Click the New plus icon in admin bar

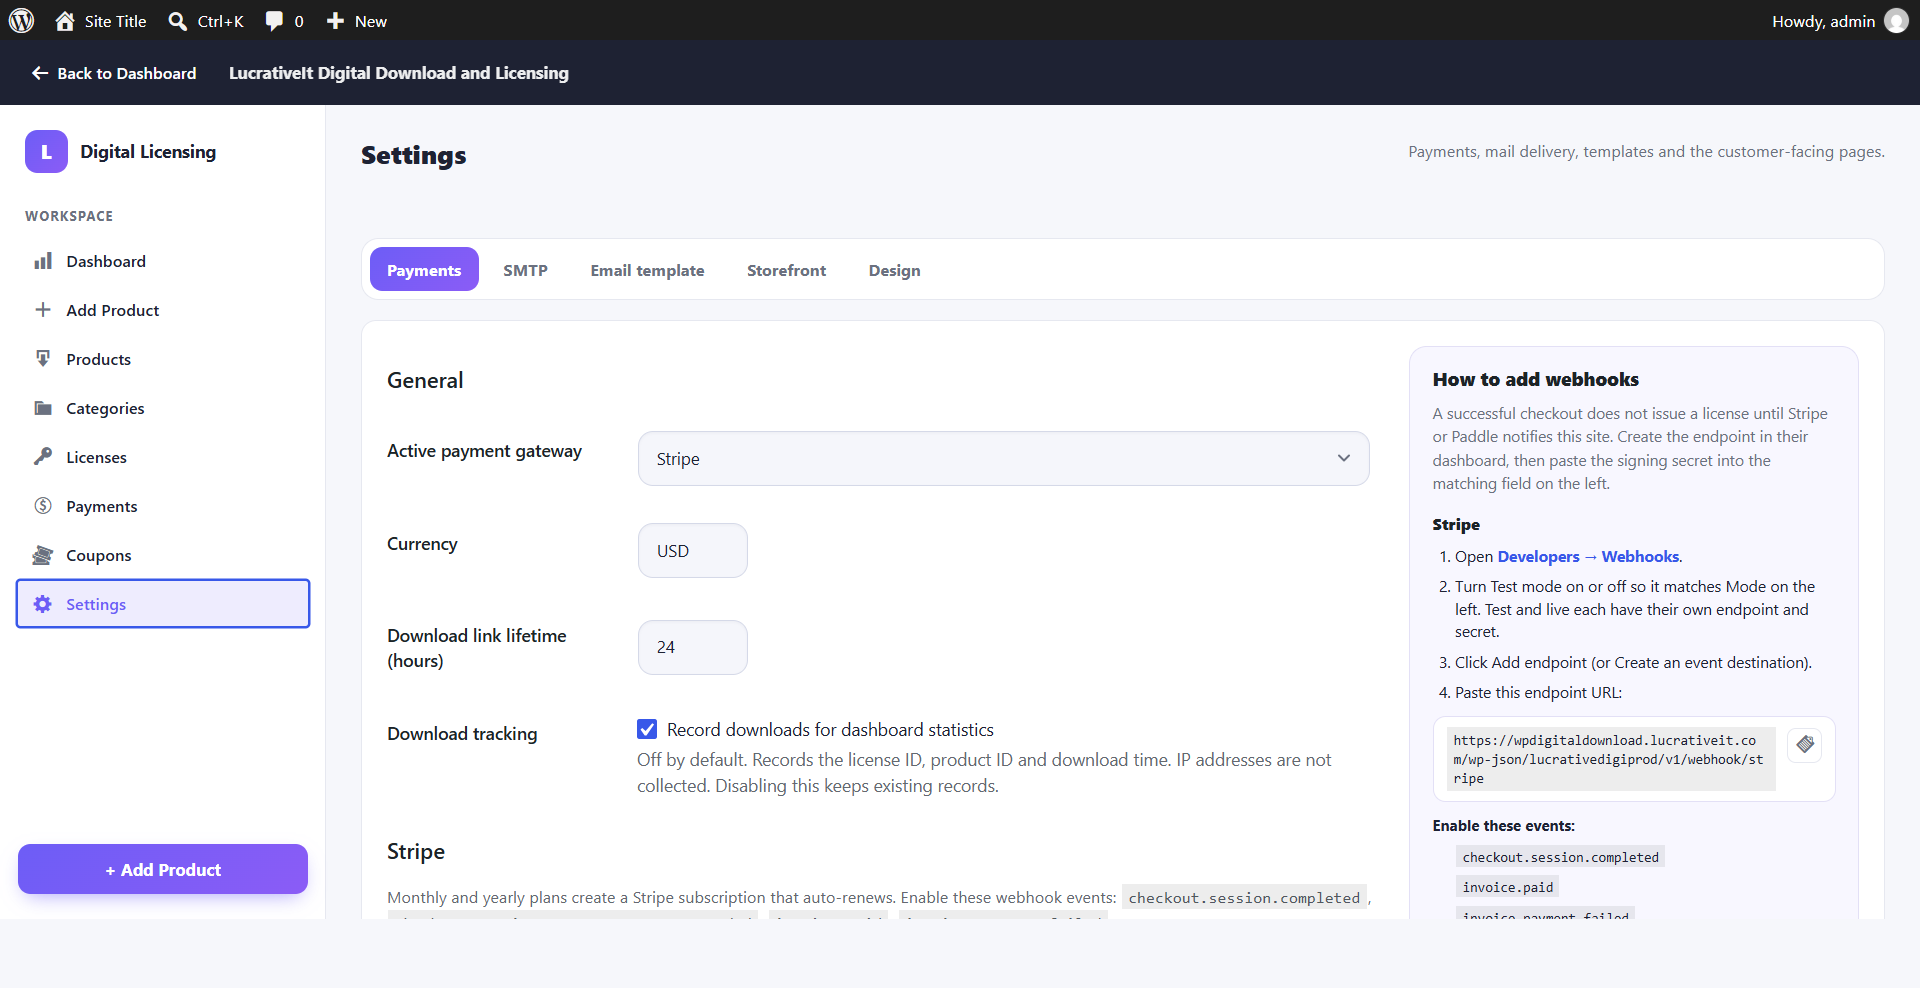(335, 21)
